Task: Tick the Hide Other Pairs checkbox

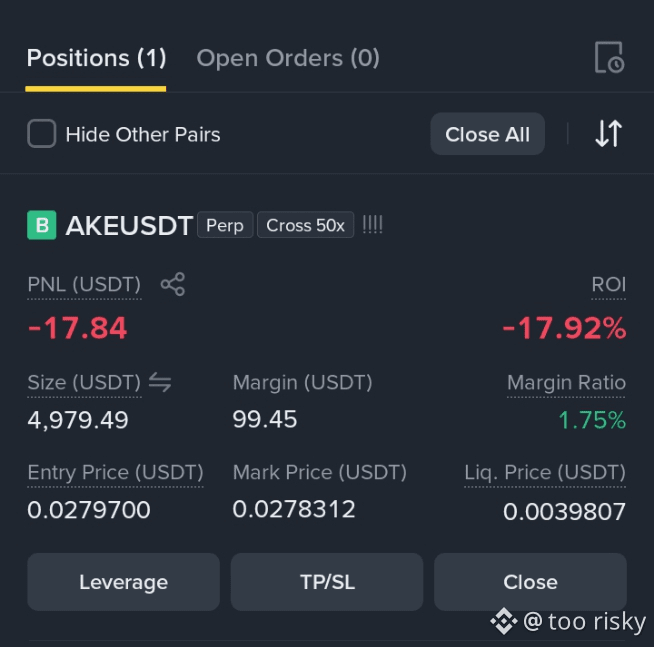Action: pyautogui.click(x=42, y=133)
